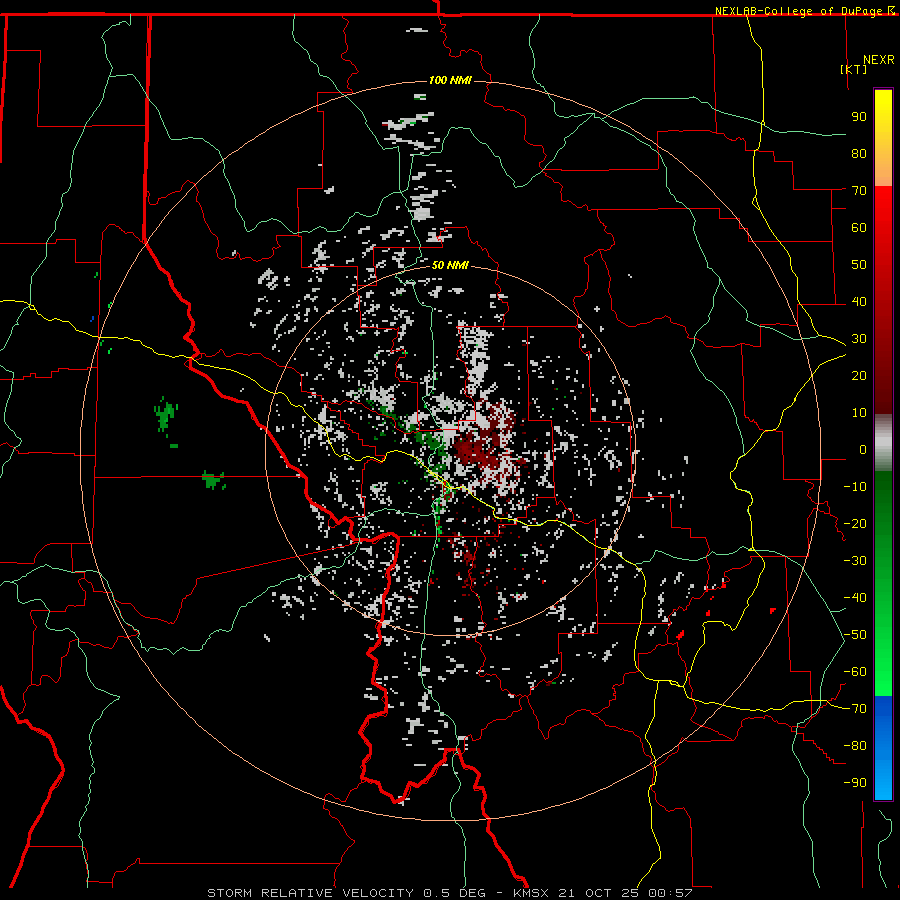Select the positive 80 knot scale label

pos(859,153)
